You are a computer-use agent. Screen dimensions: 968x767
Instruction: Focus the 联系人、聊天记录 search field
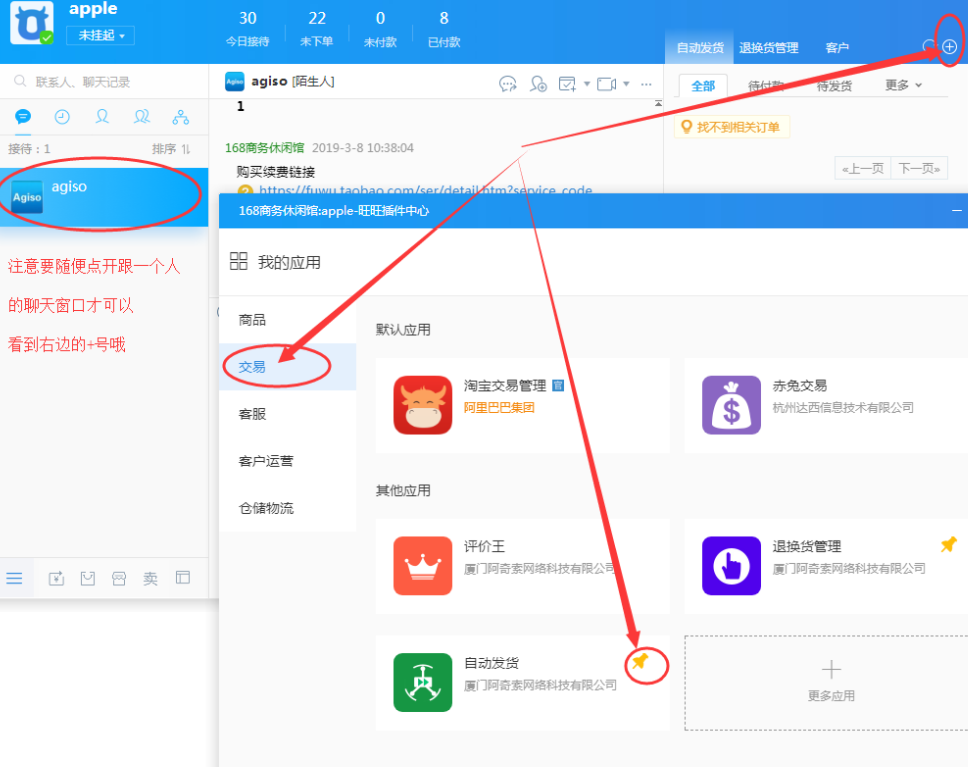pos(105,82)
